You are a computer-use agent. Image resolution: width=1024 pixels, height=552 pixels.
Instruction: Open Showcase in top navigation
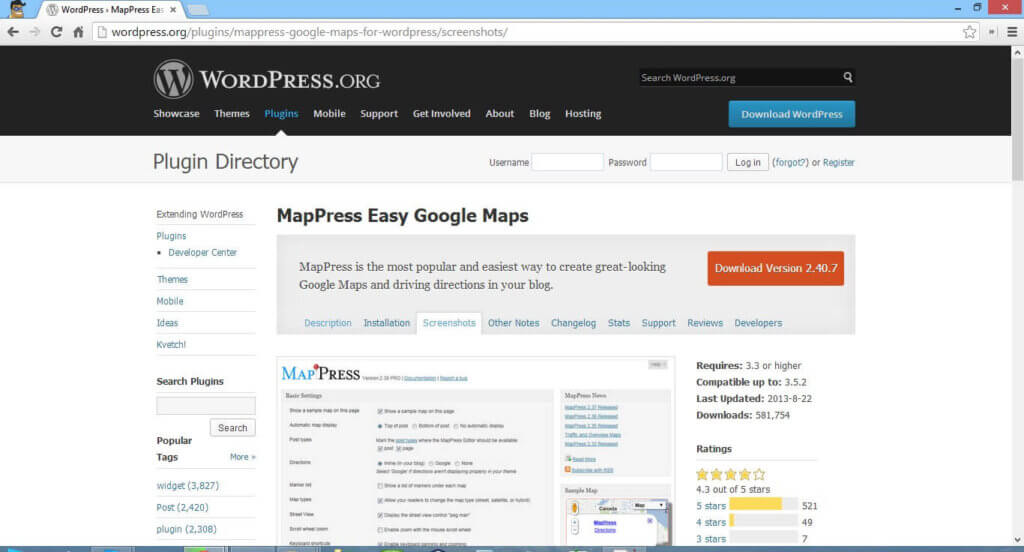pyautogui.click(x=176, y=114)
